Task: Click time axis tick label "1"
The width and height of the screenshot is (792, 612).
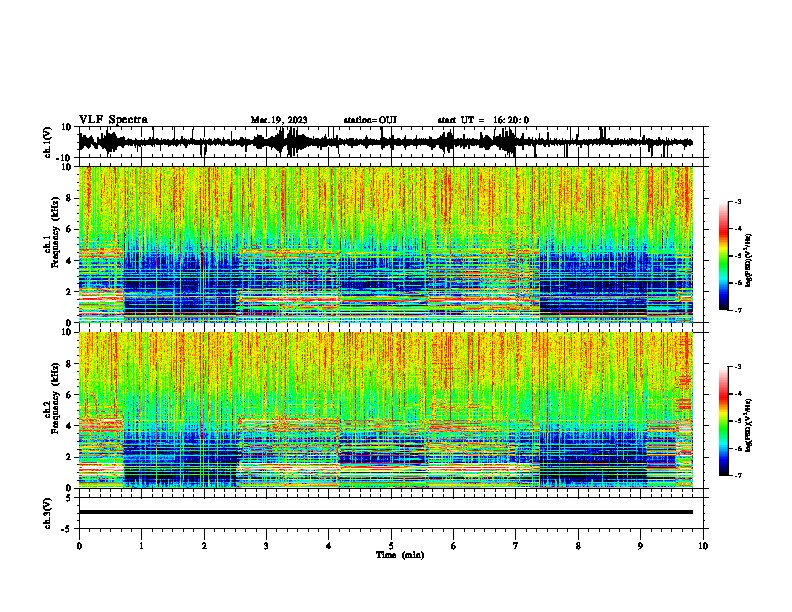Action: click(x=141, y=546)
